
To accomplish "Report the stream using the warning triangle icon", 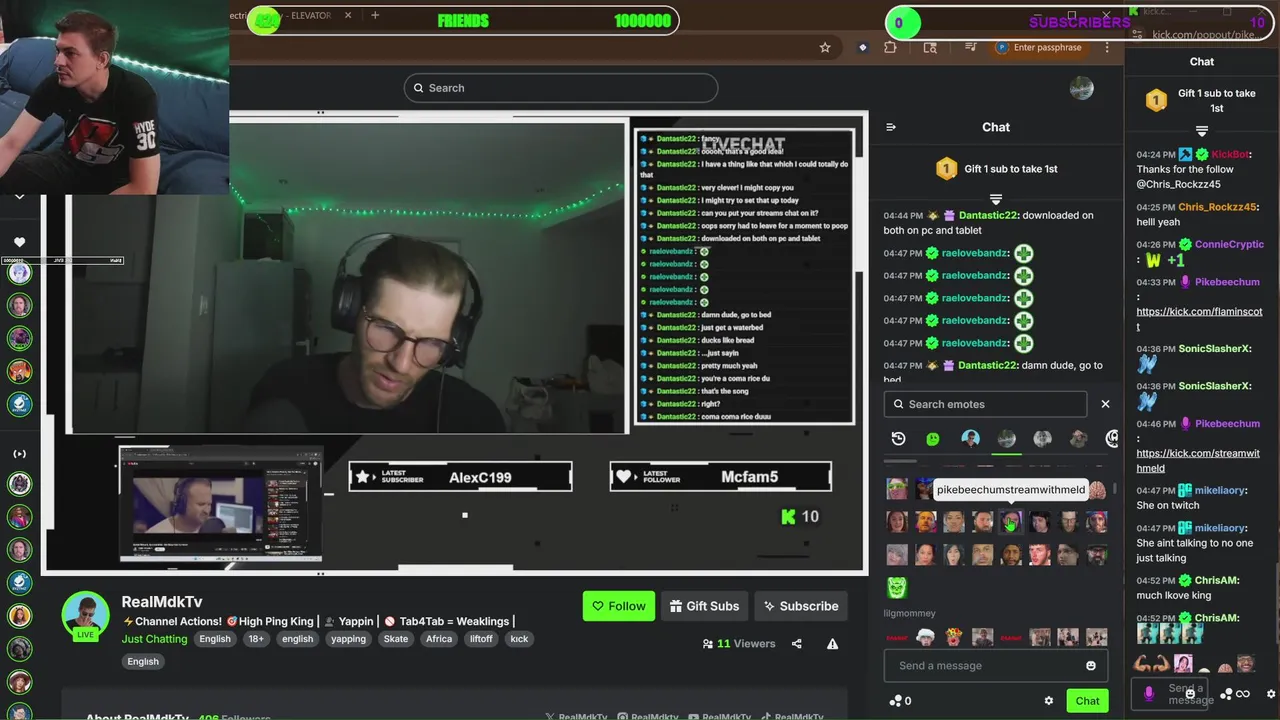I will pos(832,644).
